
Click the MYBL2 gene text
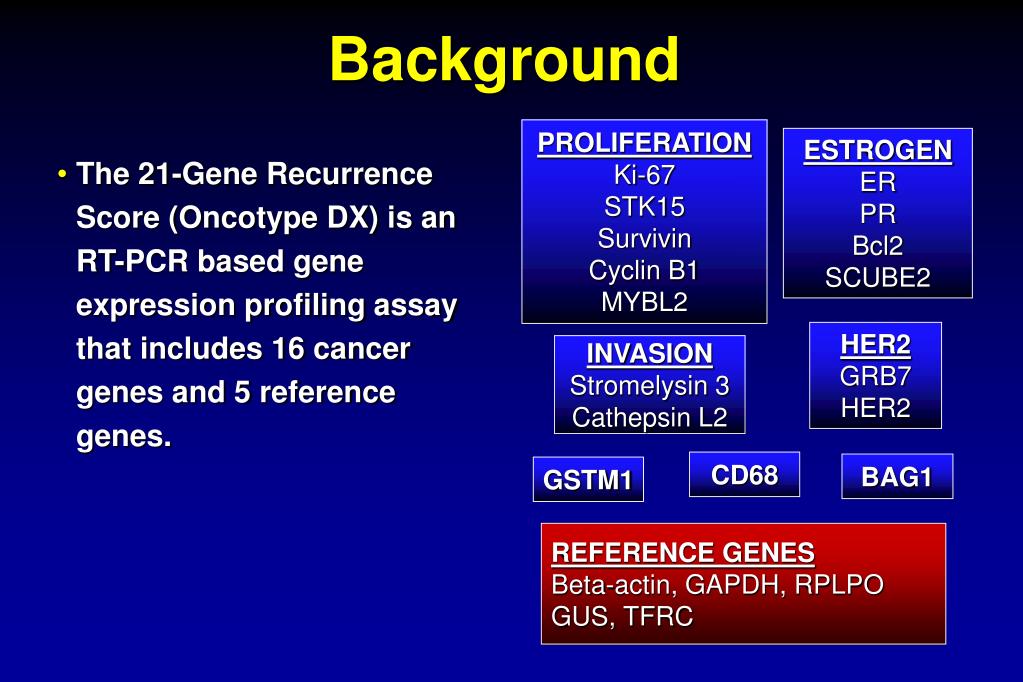tap(645, 302)
